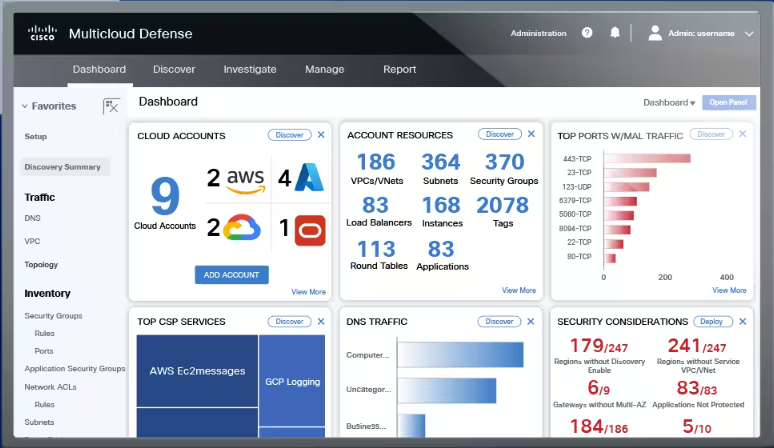Click the Google Cloud logo icon
This screenshot has height=448, width=774.
point(242,227)
